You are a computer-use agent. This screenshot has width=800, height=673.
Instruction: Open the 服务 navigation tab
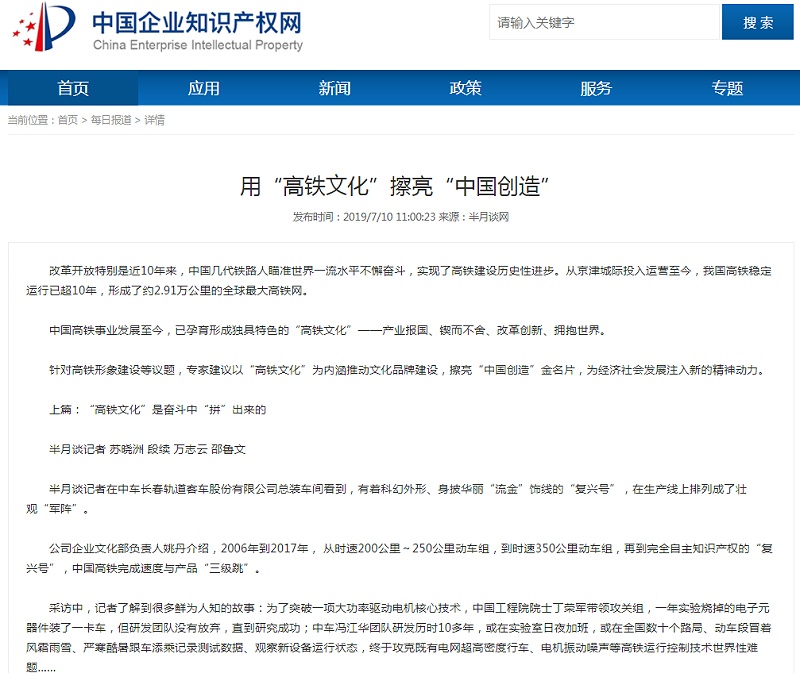tap(596, 88)
